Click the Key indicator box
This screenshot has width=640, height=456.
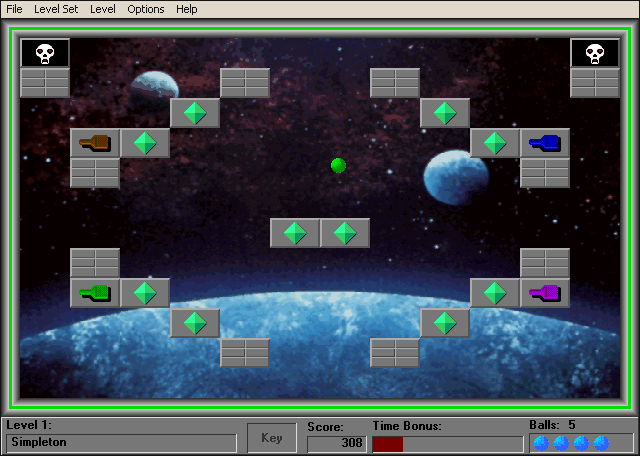(x=272, y=438)
